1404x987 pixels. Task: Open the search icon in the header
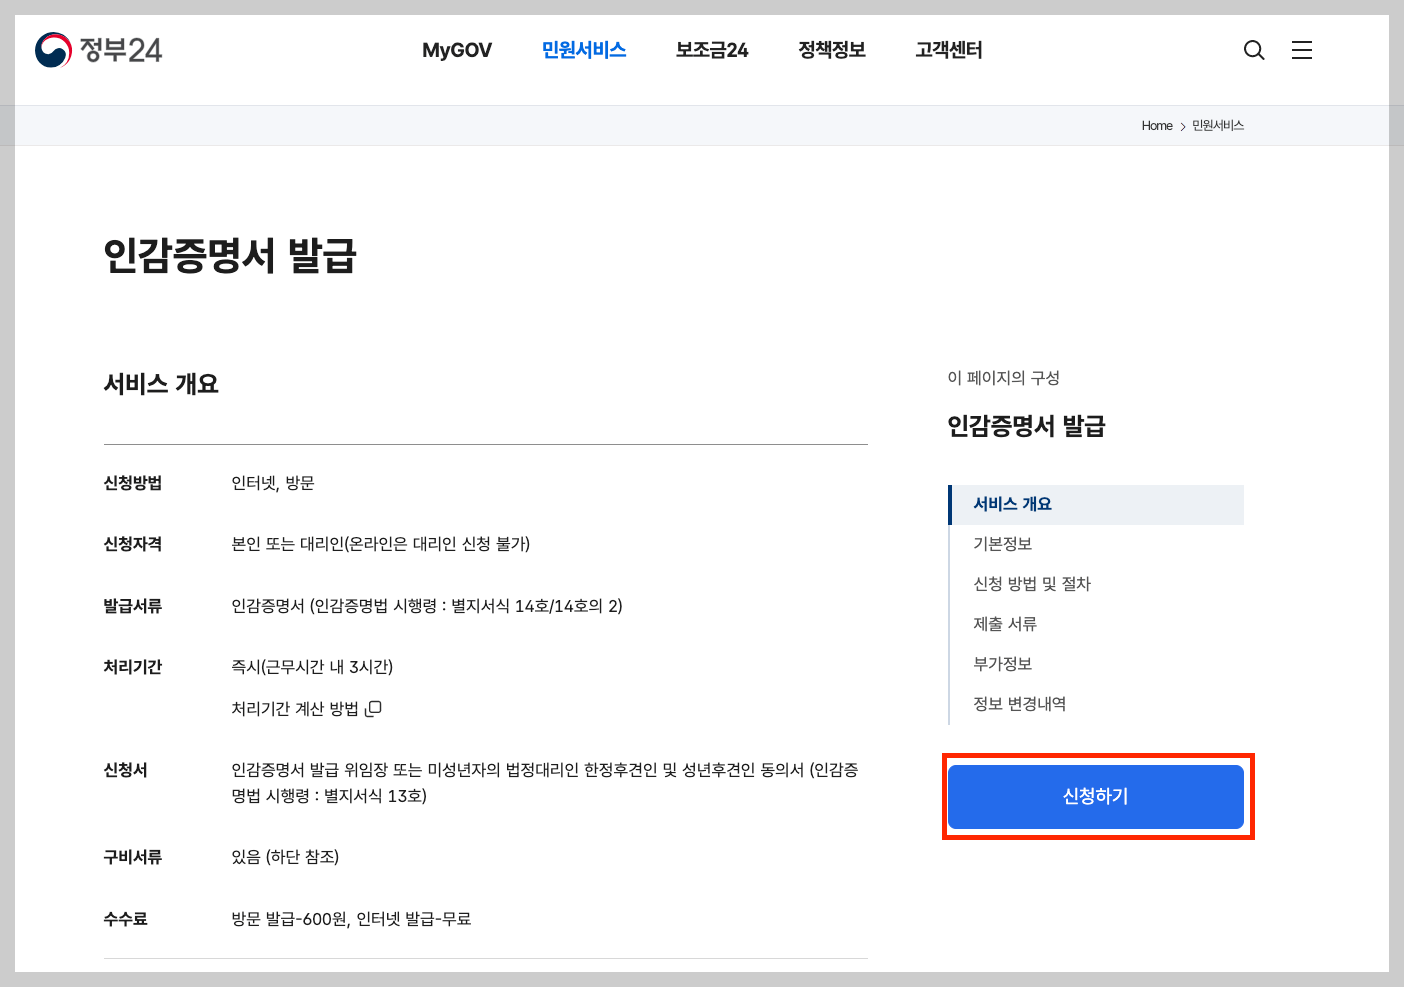pos(1253,49)
